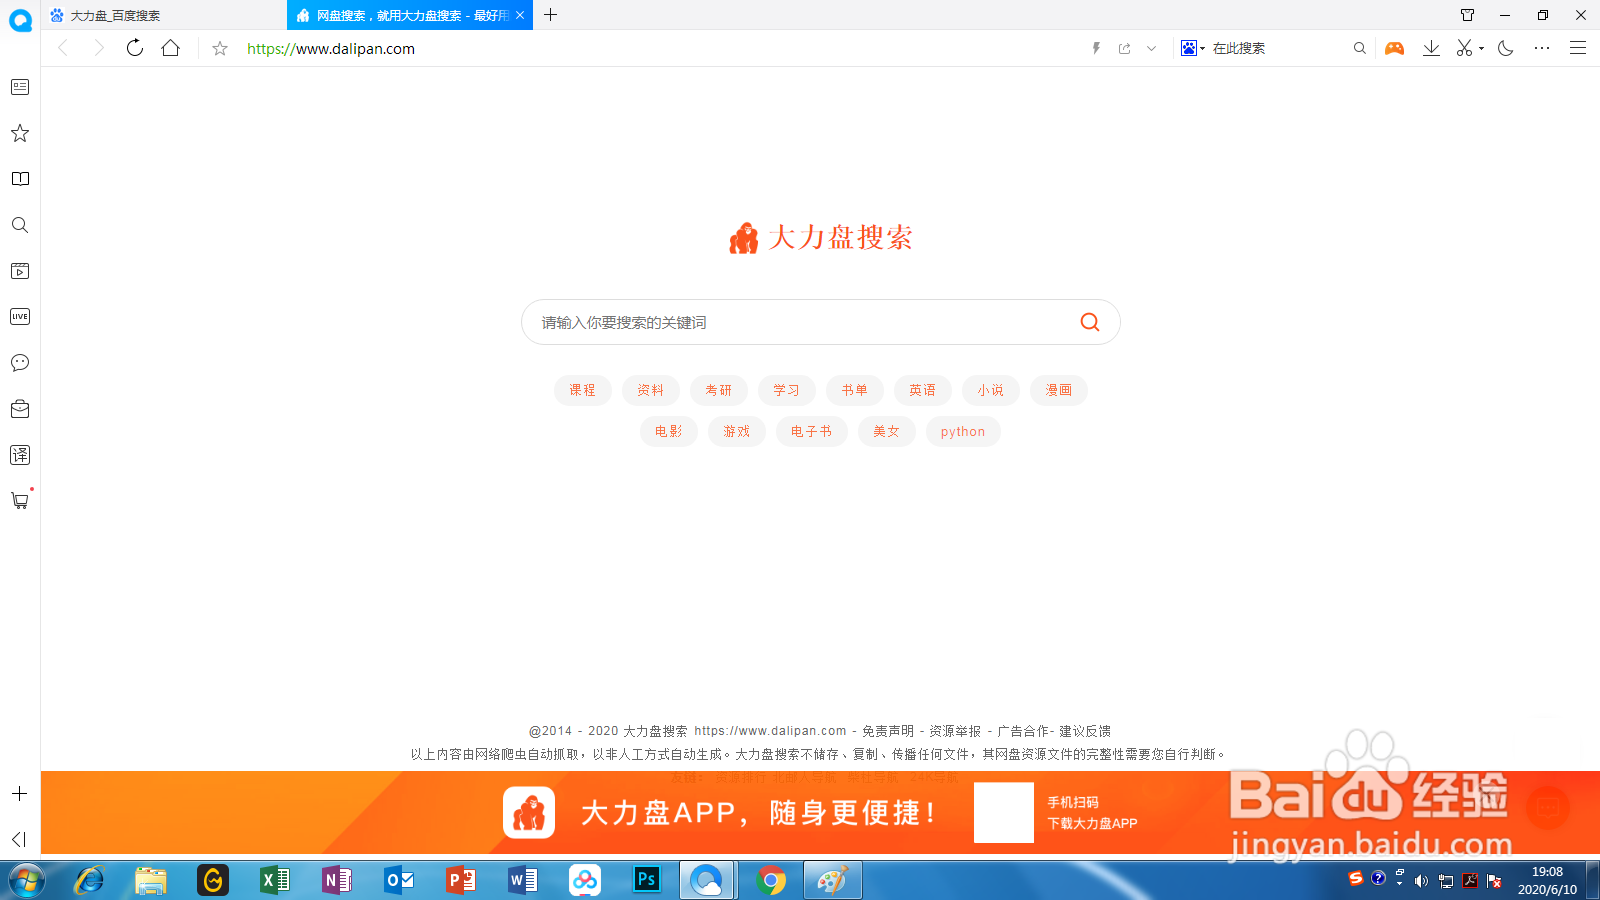Click the python tag
Screen dimensions: 1600x900
coord(963,431)
